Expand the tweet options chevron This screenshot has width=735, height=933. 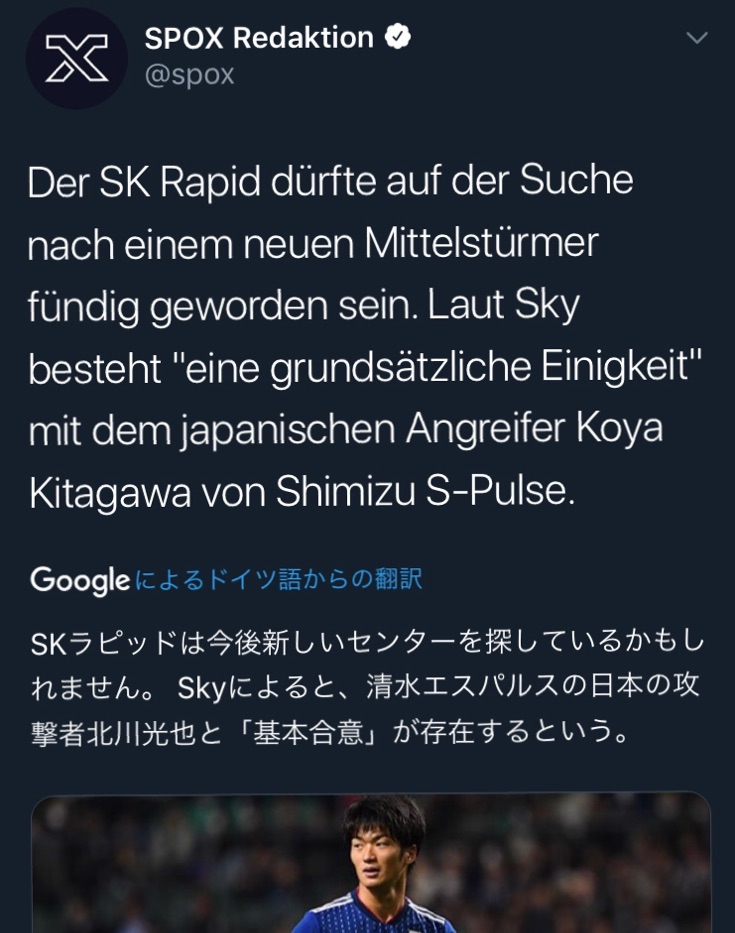click(x=696, y=38)
